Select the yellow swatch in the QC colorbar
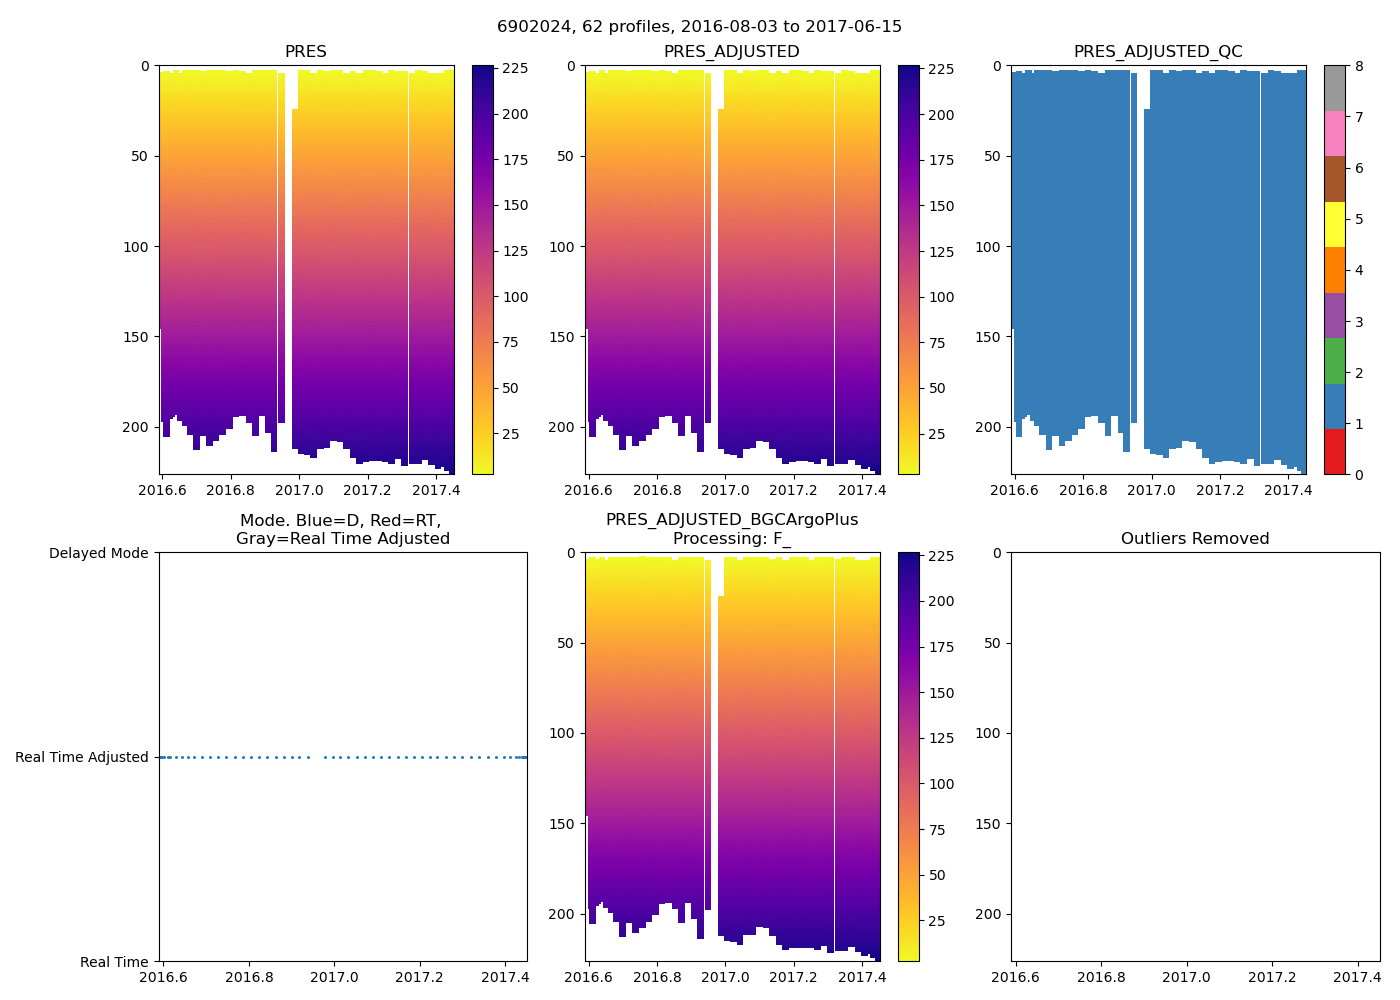Viewport: 1400px width, 1000px height. click(1334, 224)
